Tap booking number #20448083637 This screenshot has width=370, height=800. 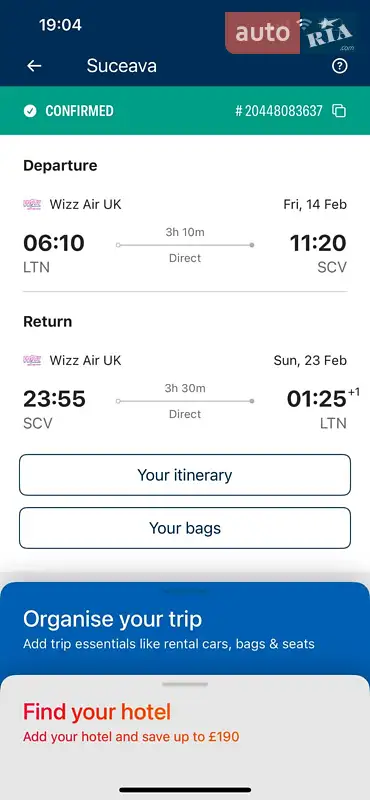(x=279, y=111)
